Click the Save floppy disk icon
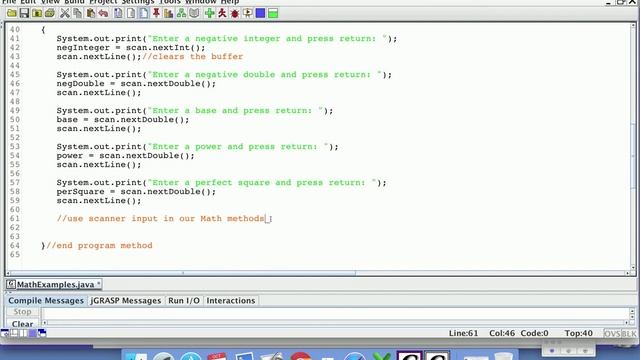 [x=24, y=13]
